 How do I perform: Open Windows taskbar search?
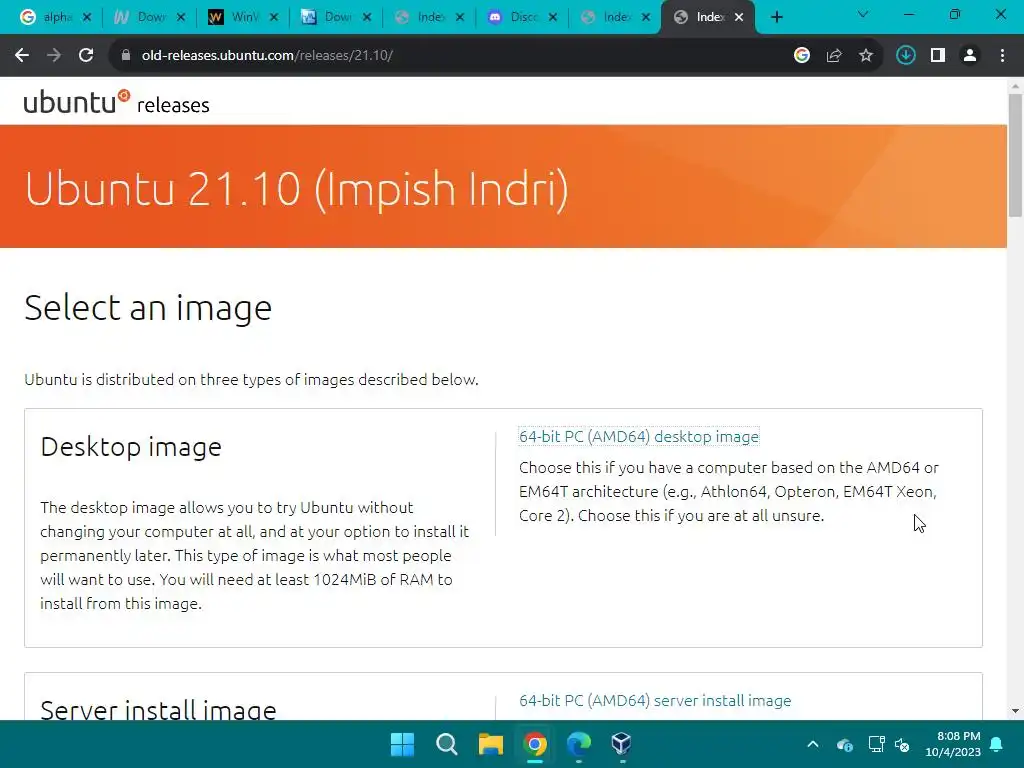(447, 744)
